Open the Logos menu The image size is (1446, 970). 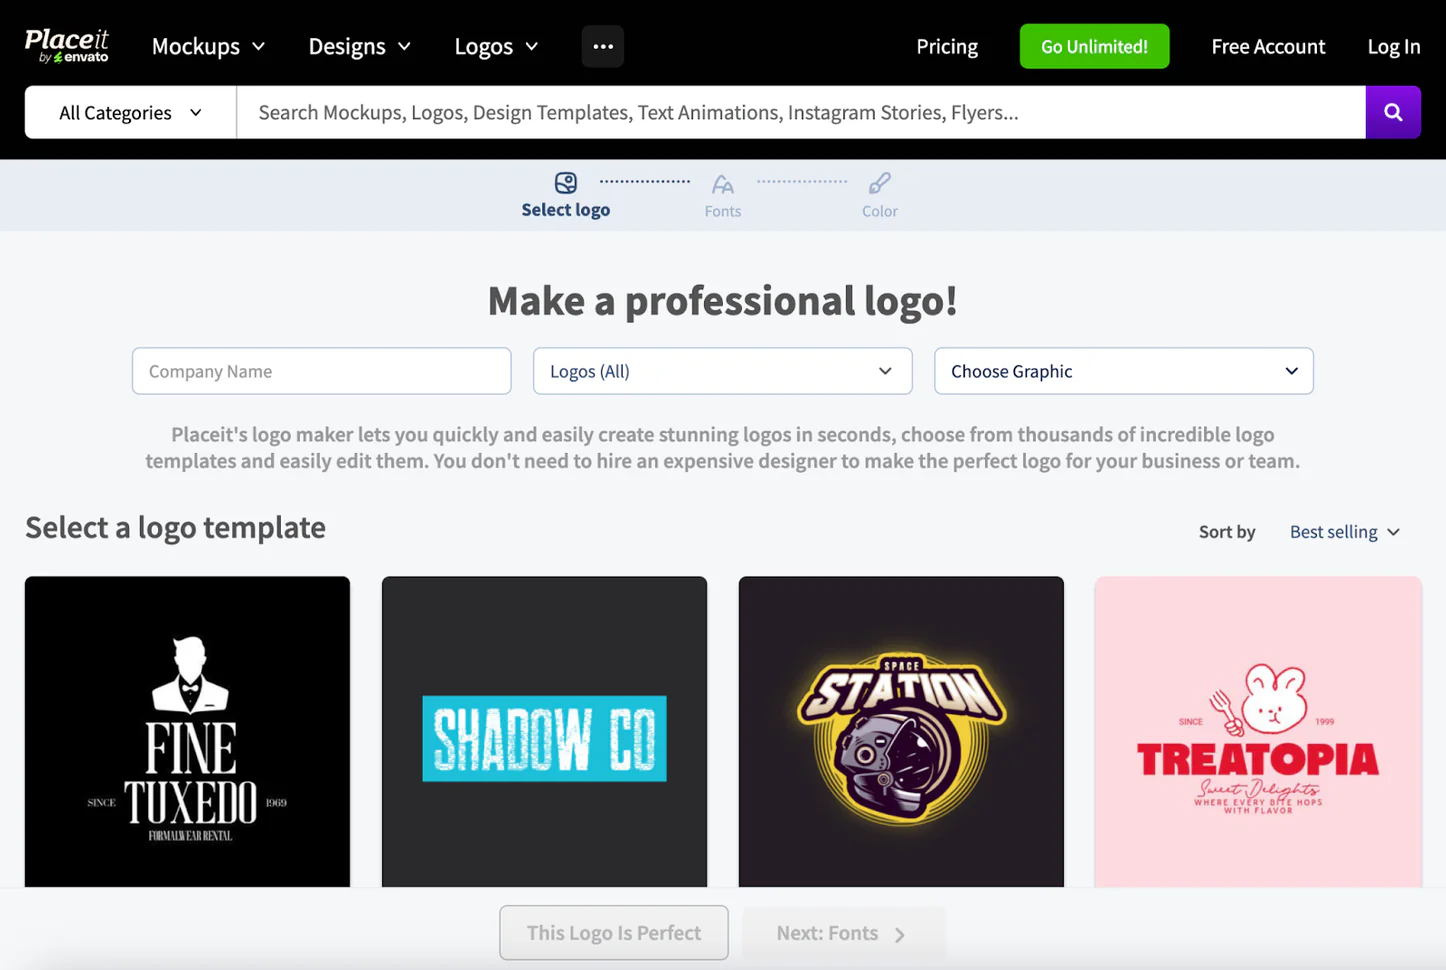tap(494, 46)
